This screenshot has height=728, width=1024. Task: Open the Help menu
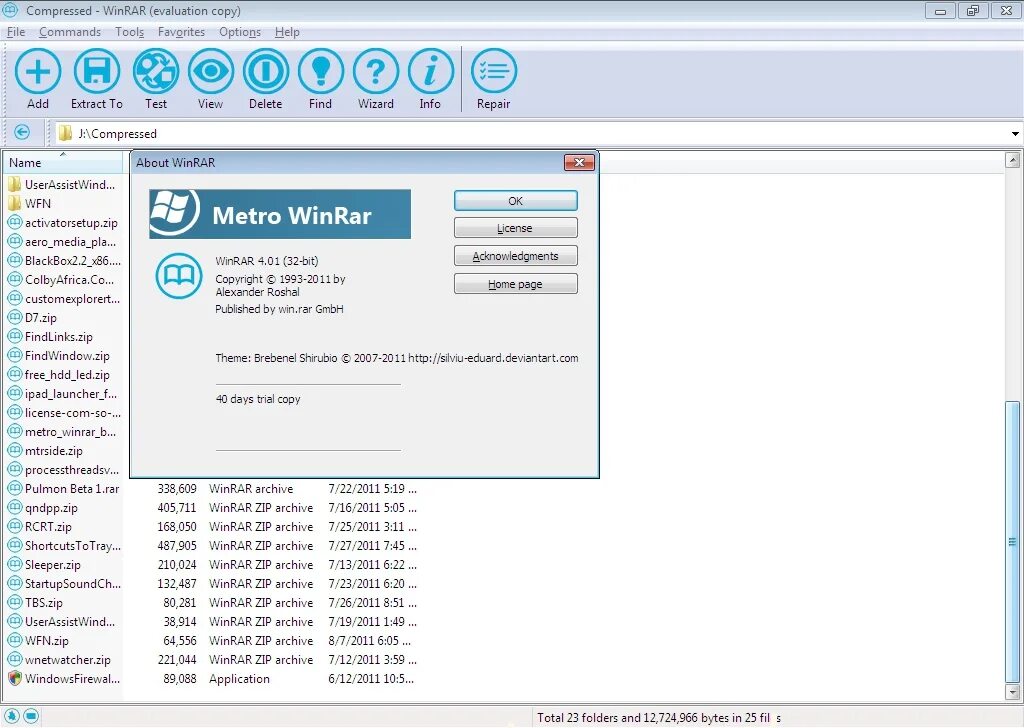[x=287, y=32]
